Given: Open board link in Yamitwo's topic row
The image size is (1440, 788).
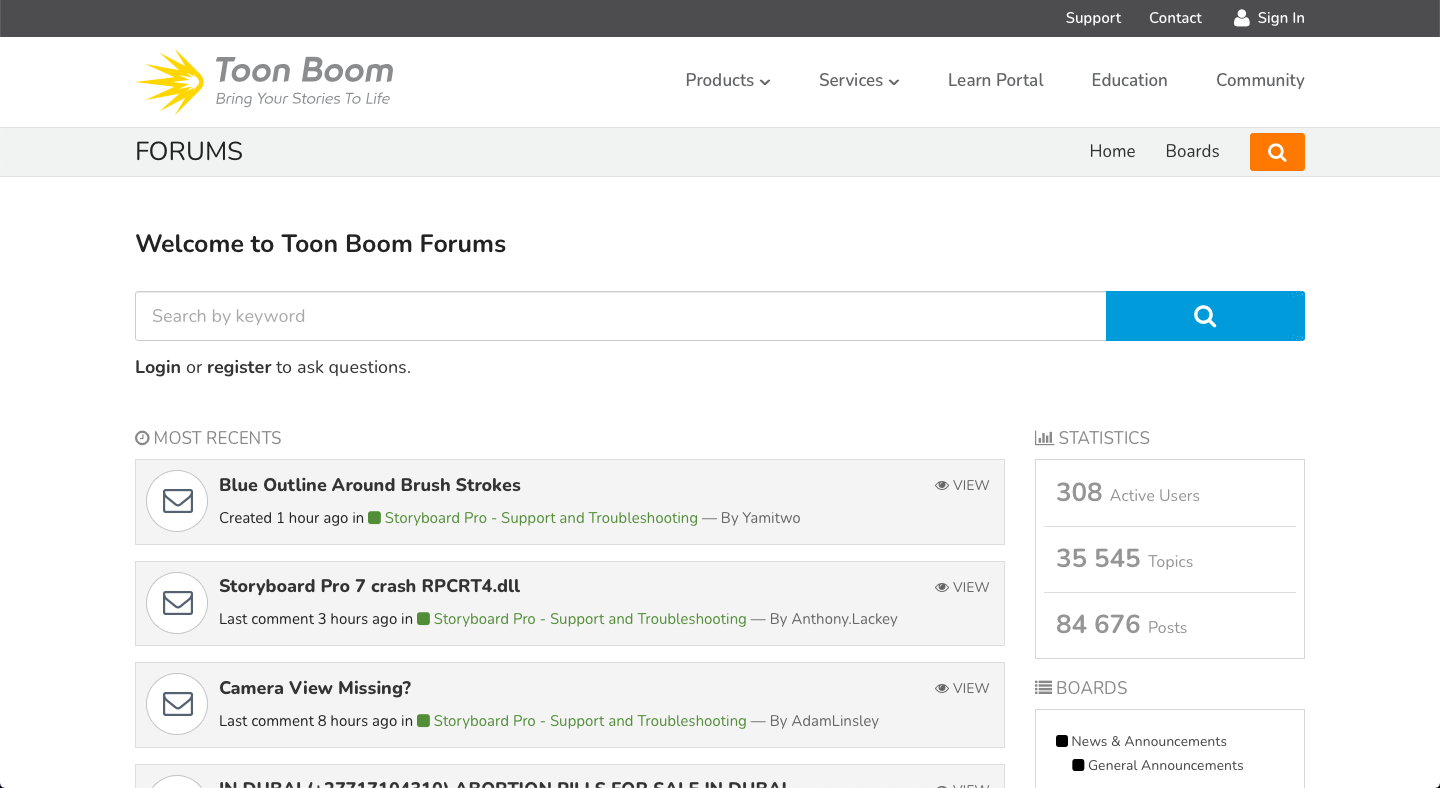Looking at the screenshot, I should [541, 518].
